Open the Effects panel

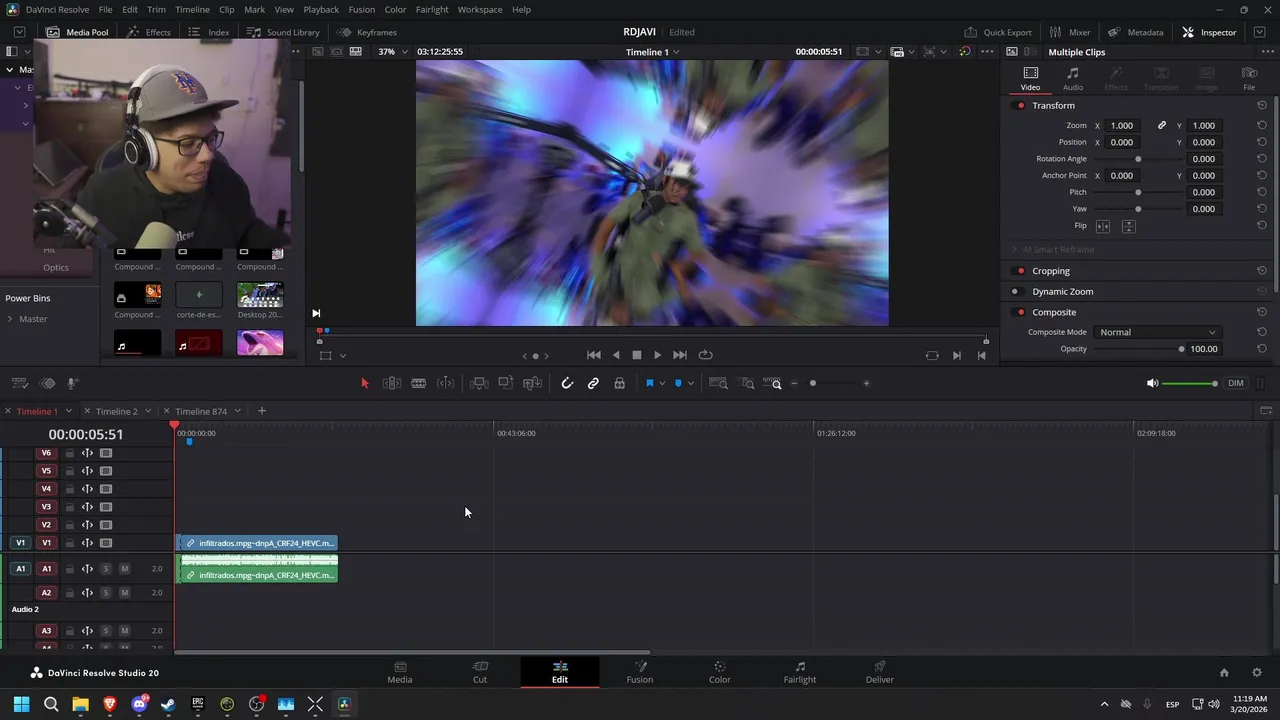(x=148, y=32)
